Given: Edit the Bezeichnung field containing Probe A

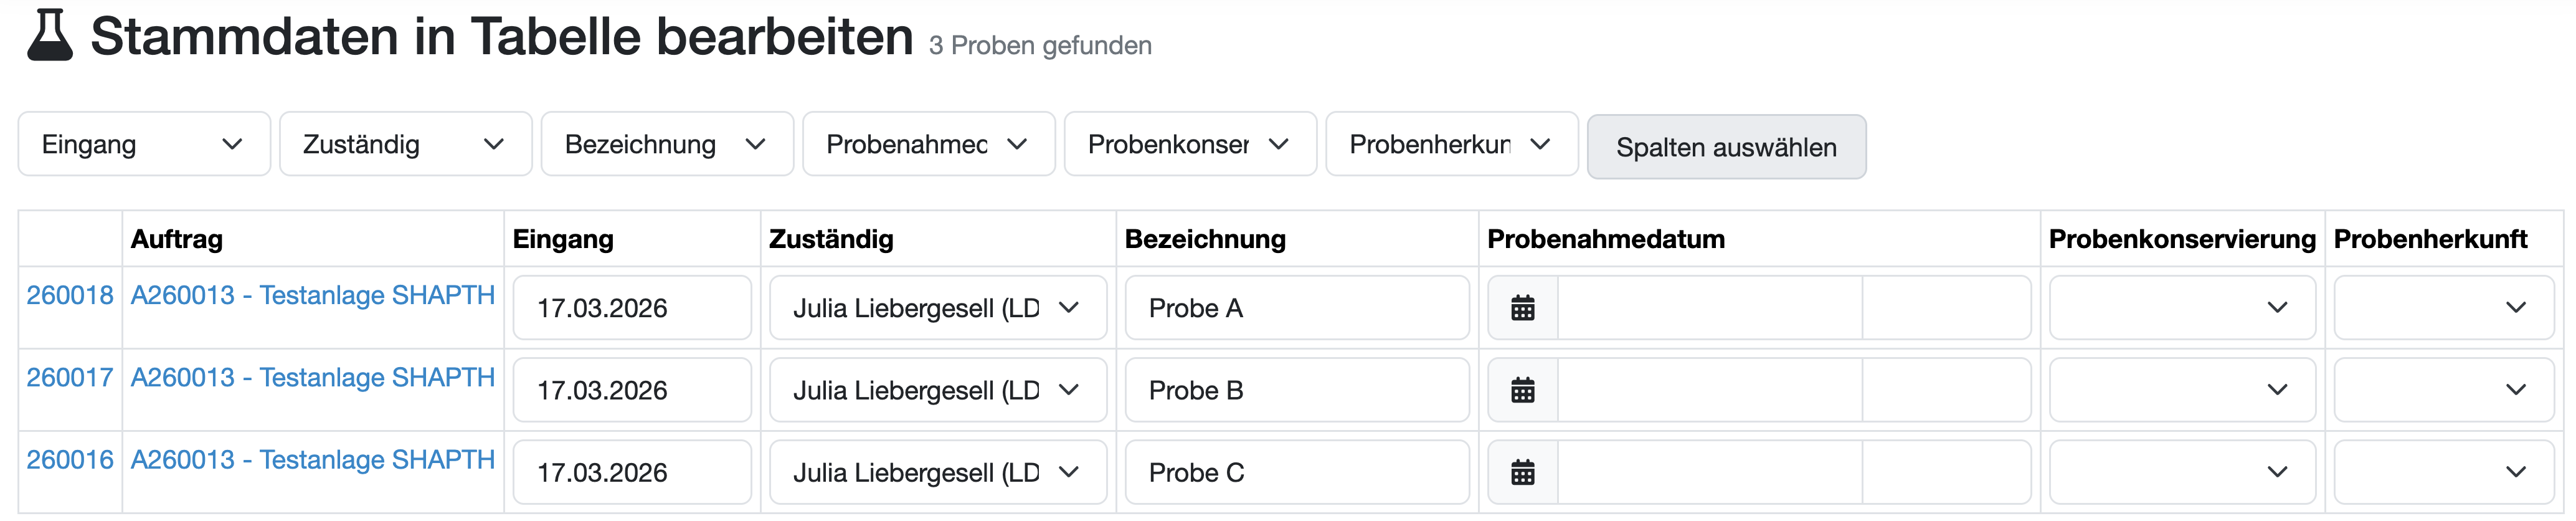Looking at the screenshot, I should coord(1296,308).
